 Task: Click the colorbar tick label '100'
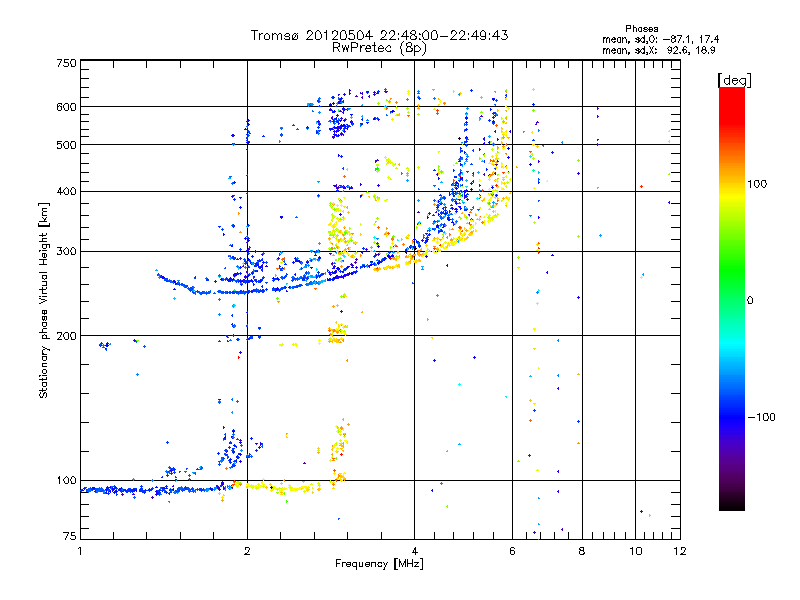757,184
